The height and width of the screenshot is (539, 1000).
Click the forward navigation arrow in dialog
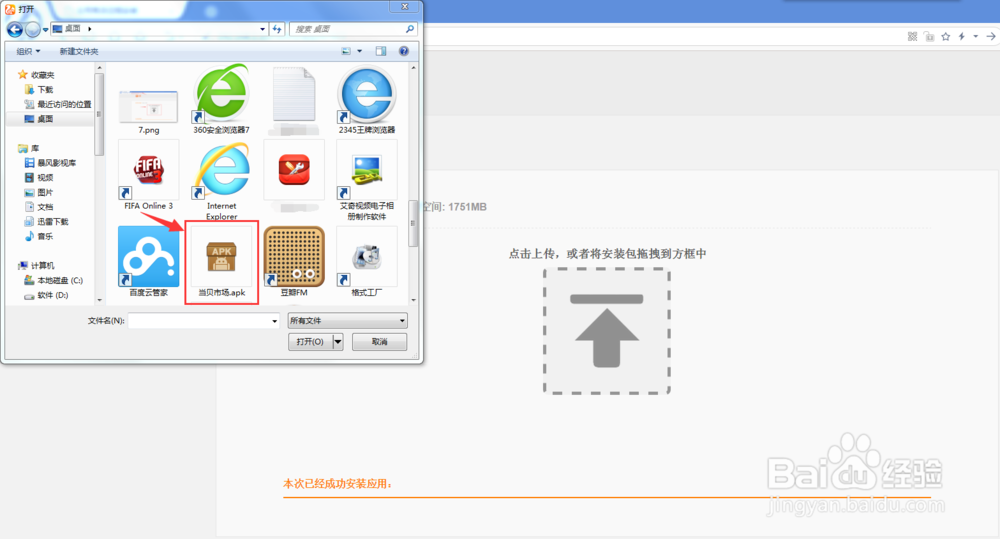[33, 29]
